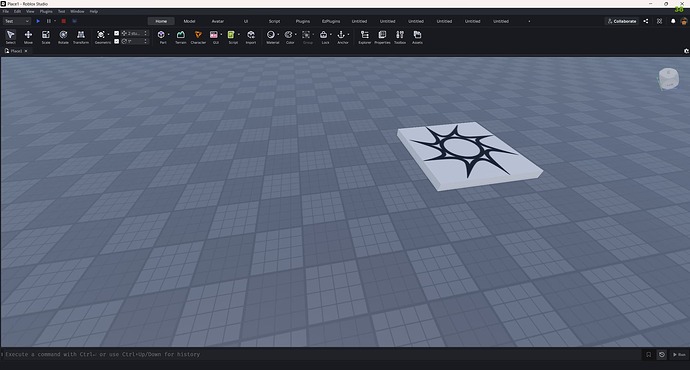Expand the Script dropdown arrow
This screenshot has height=370, width=690.
point(239,35)
